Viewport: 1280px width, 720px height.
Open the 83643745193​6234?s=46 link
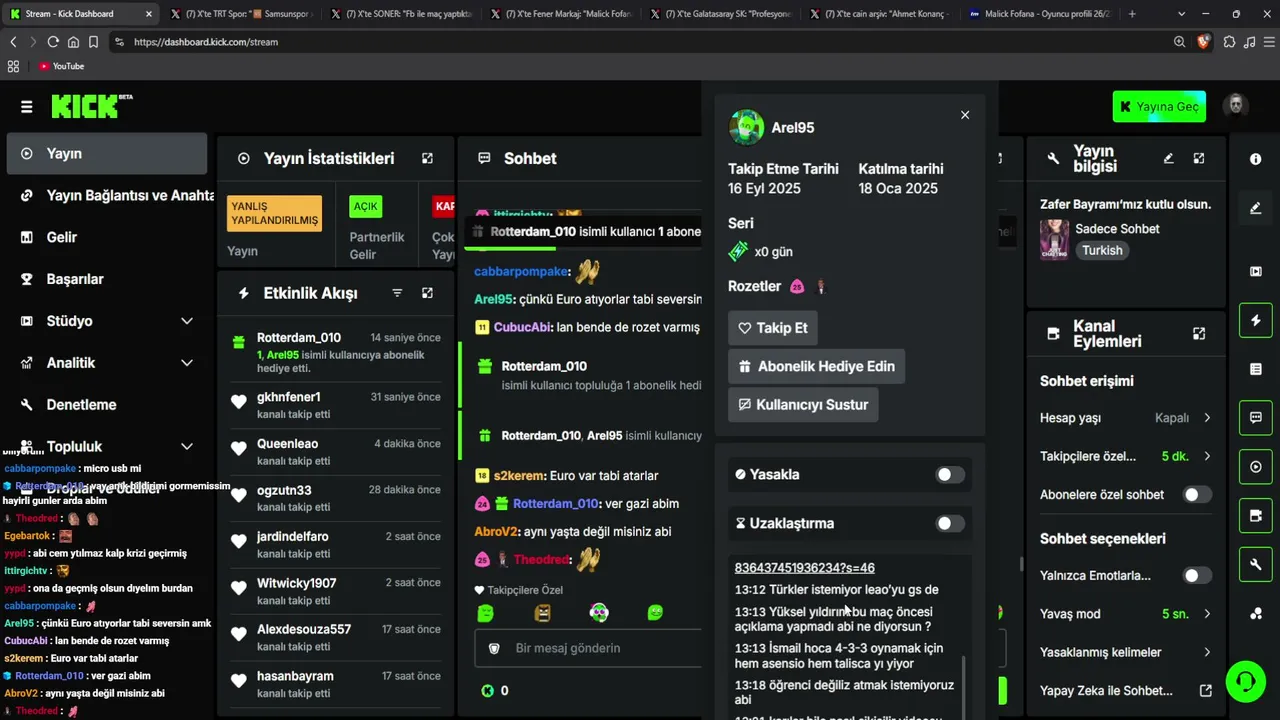(x=805, y=568)
